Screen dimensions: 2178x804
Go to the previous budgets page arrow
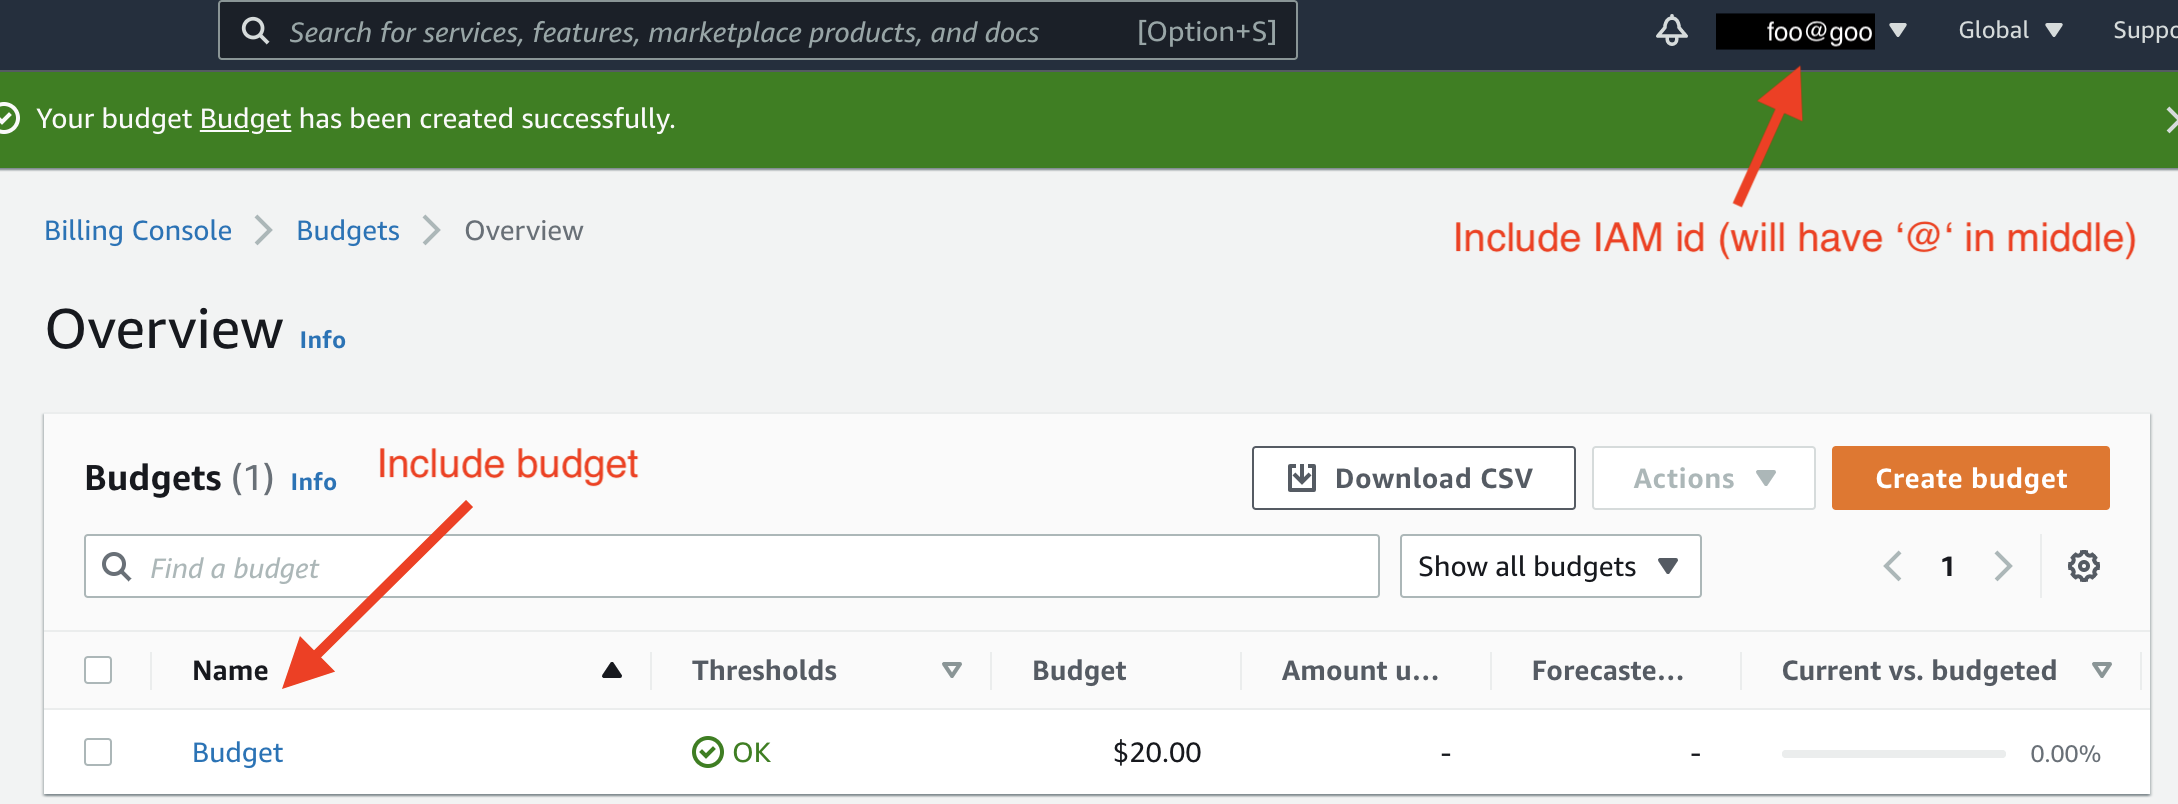(1892, 566)
